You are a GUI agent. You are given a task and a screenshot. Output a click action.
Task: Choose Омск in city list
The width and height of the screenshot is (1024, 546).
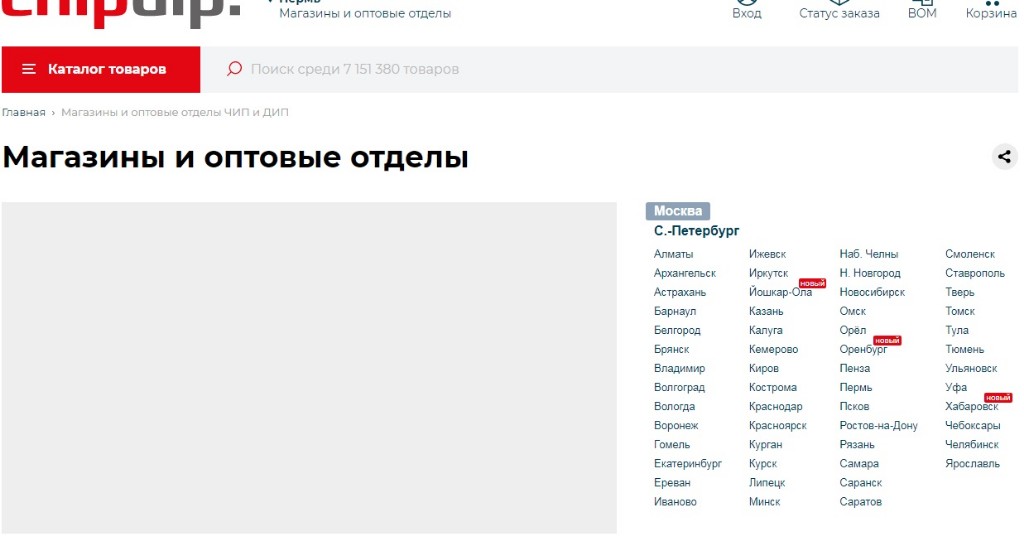pyautogui.click(x=852, y=311)
